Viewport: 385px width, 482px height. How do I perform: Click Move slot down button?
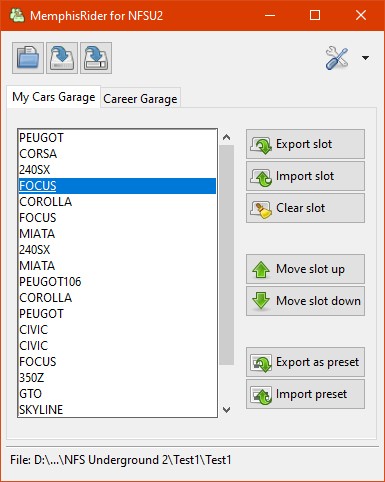(x=305, y=301)
